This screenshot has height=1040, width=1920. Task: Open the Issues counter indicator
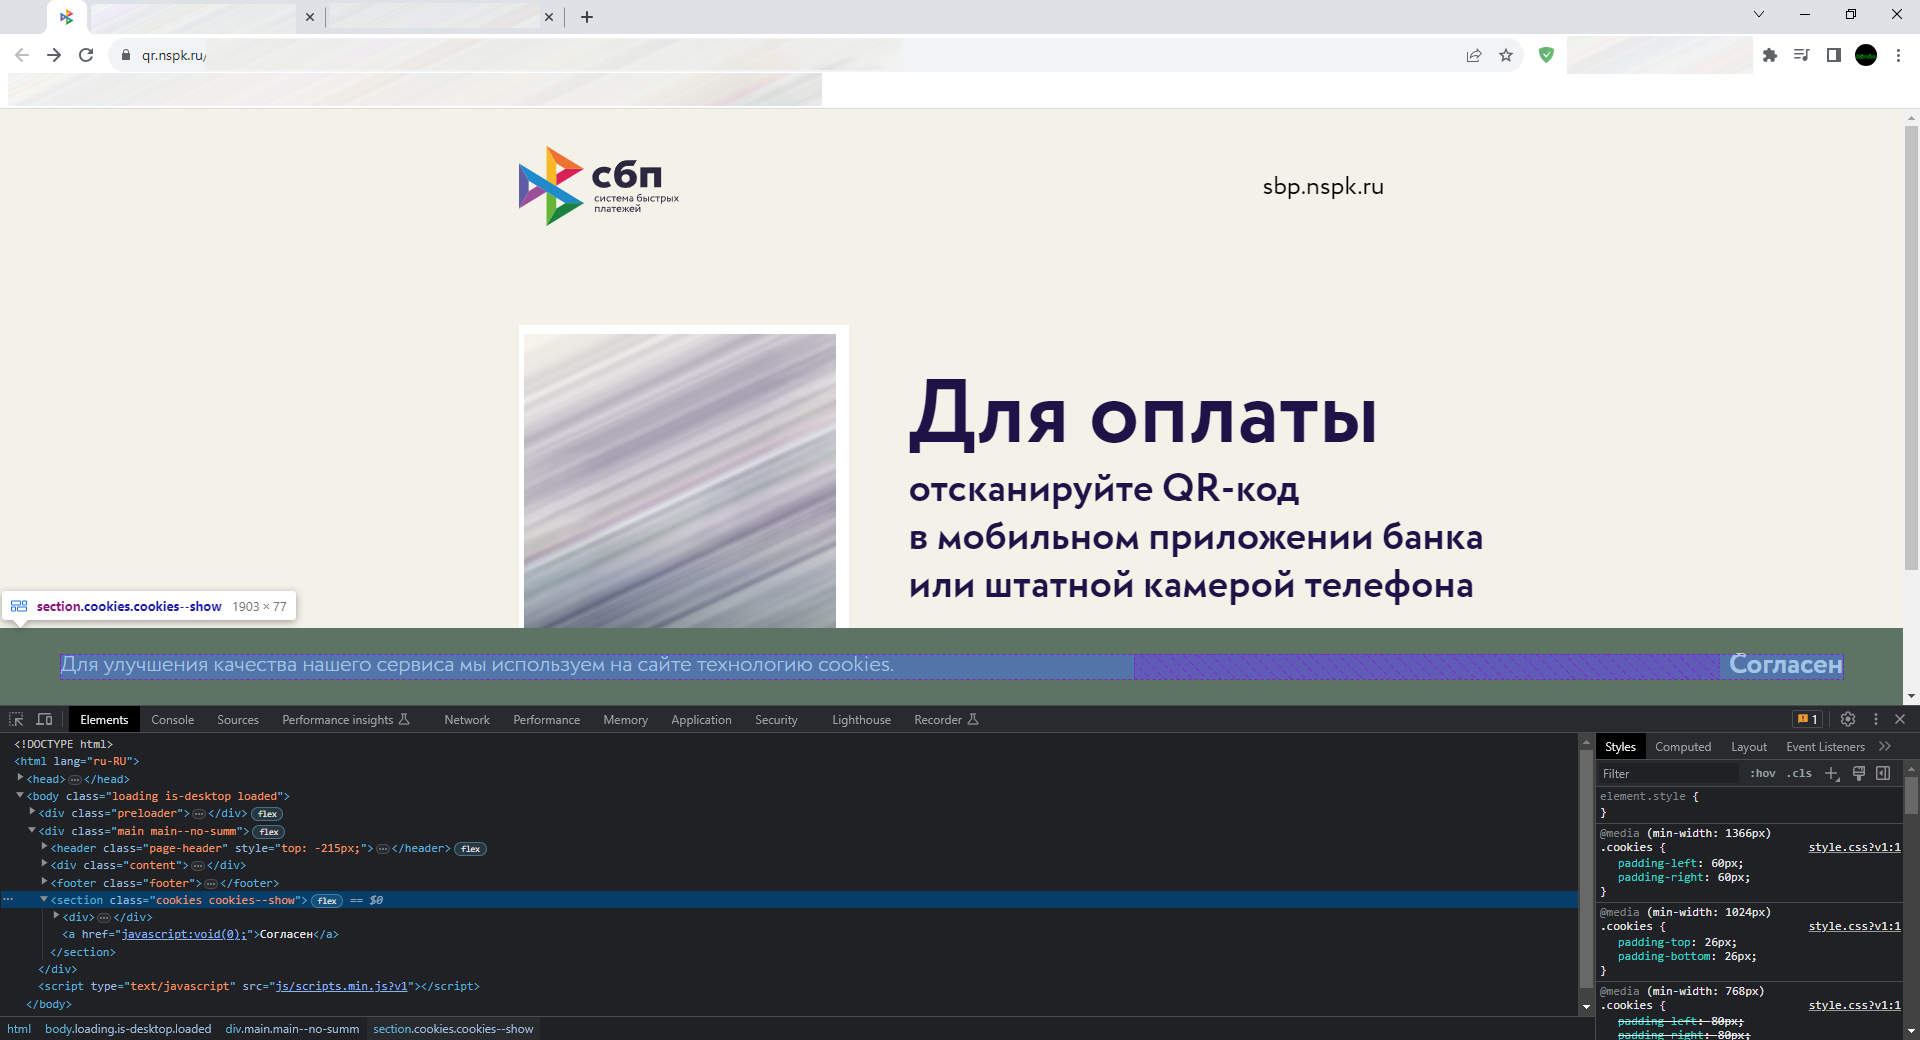pyautogui.click(x=1806, y=719)
